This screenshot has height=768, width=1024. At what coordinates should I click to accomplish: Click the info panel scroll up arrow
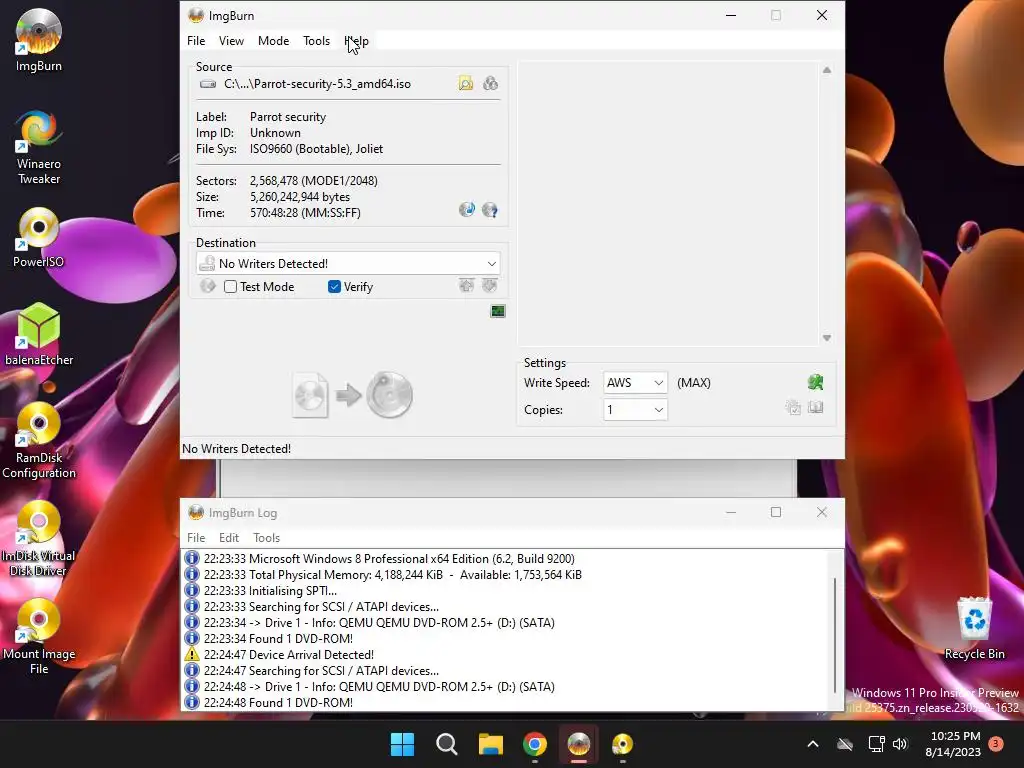[x=827, y=70]
